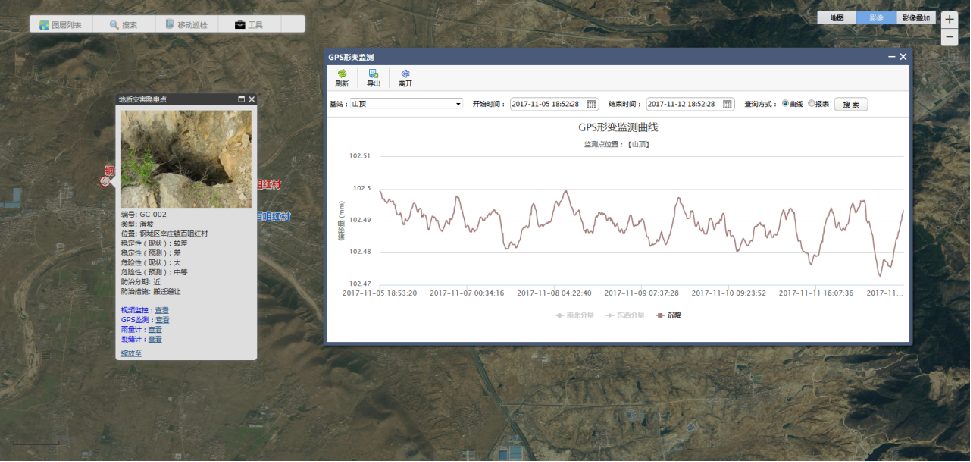This screenshot has width=971, height=462.
Task: Zoom out the map with the minus button
Action: (949, 37)
